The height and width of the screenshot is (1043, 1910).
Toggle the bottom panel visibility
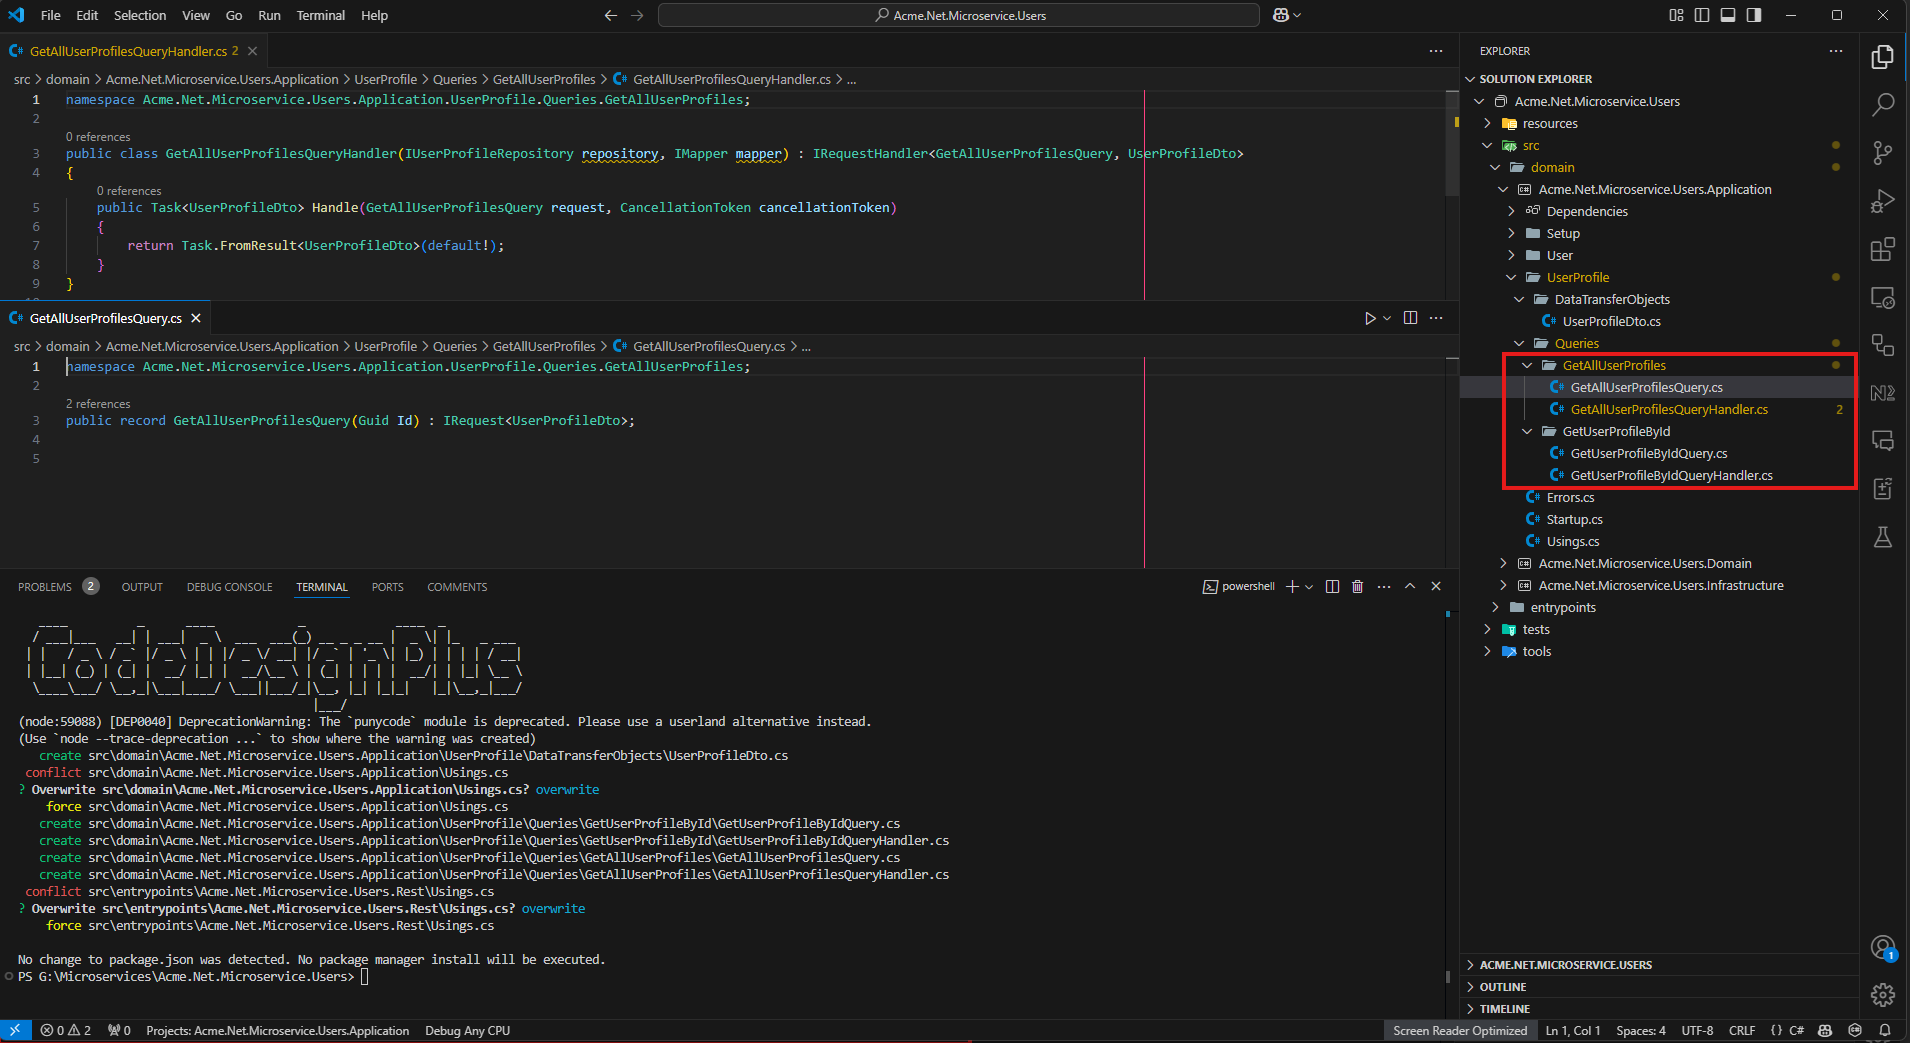pyautogui.click(x=1728, y=15)
